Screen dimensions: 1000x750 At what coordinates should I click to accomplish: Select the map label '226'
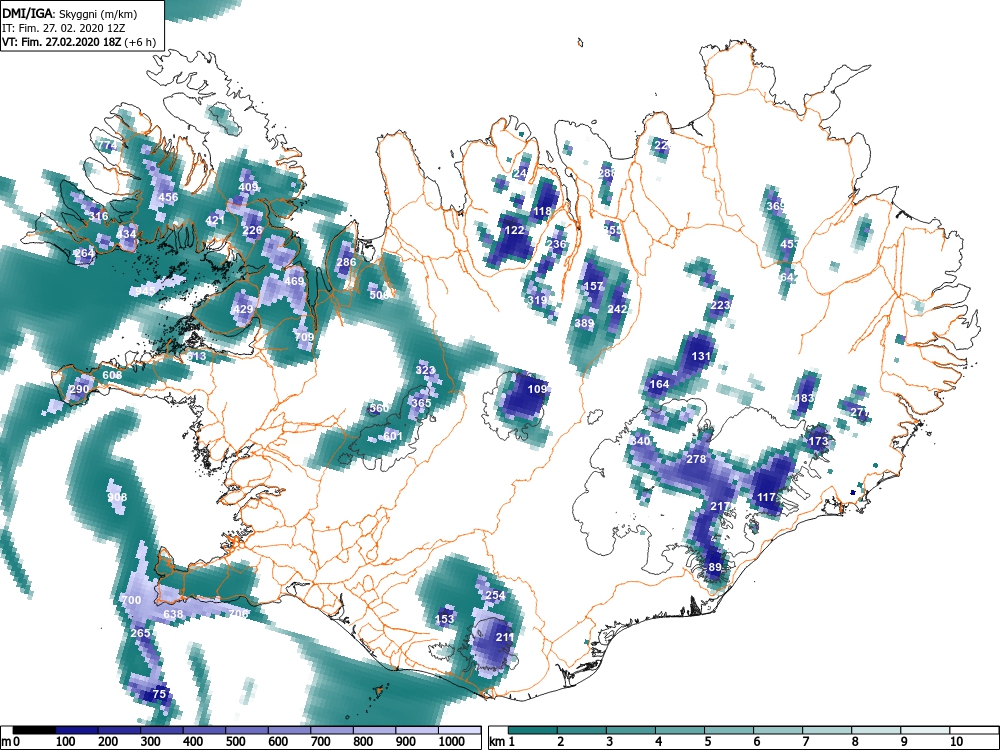[x=253, y=230]
